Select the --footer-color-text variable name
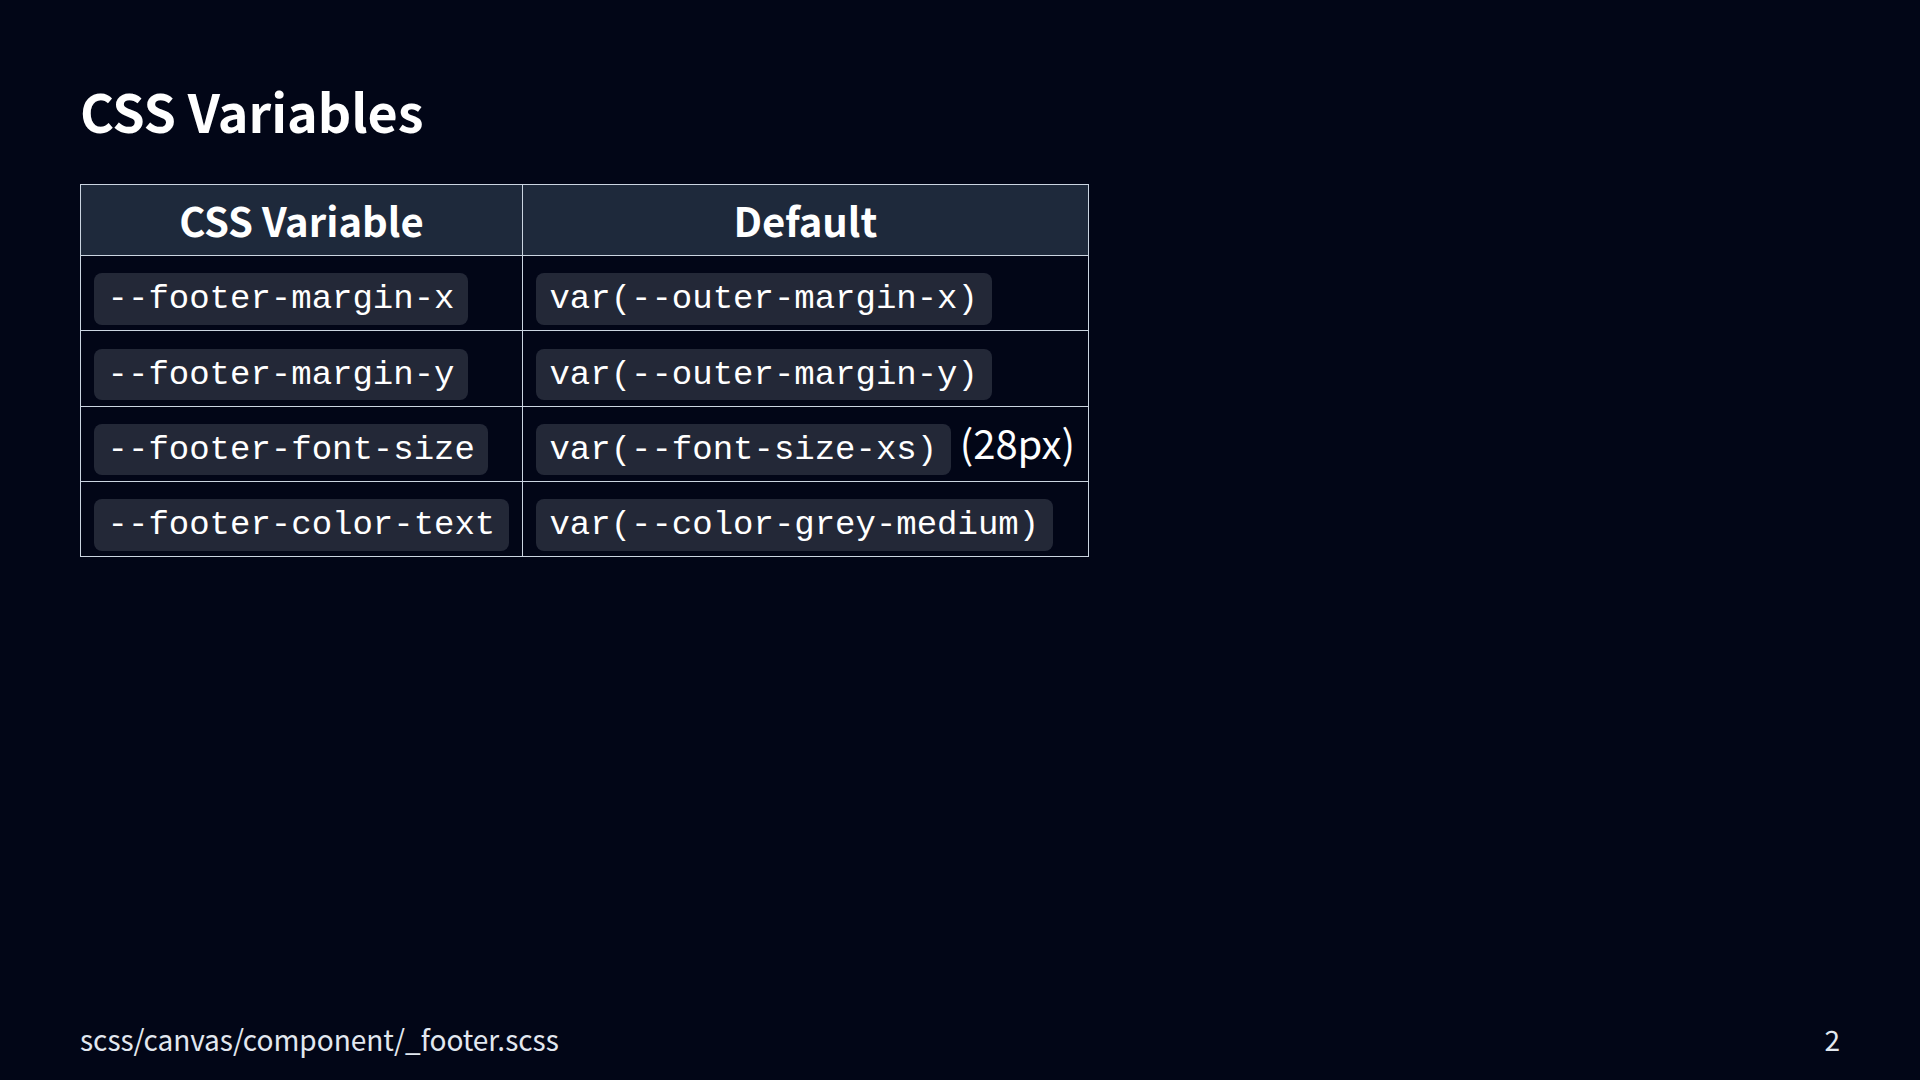 tap(301, 524)
